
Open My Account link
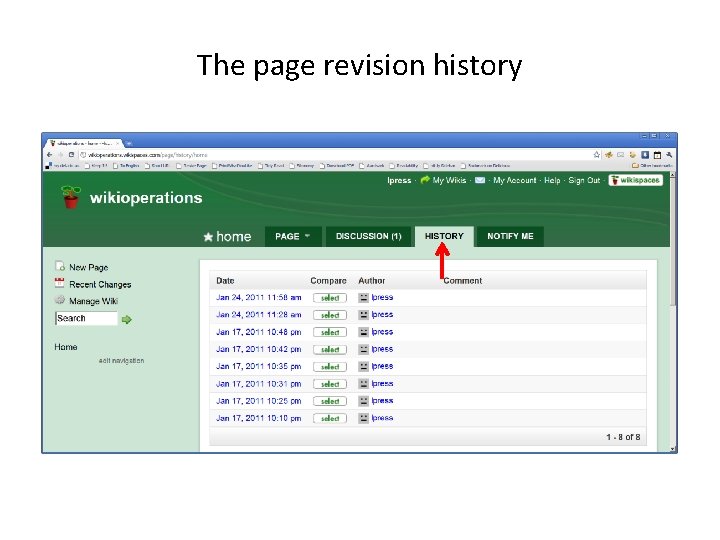coord(515,180)
